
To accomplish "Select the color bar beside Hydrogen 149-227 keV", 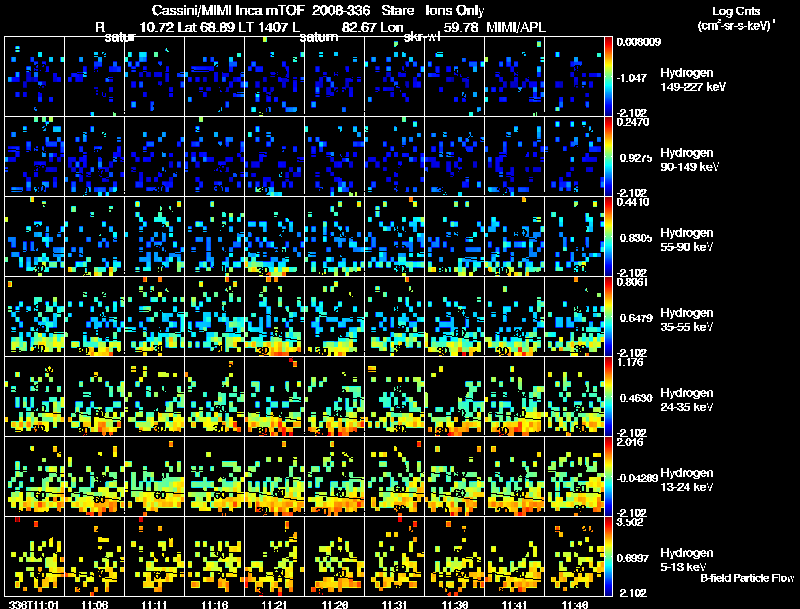I will [x=608, y=76].
